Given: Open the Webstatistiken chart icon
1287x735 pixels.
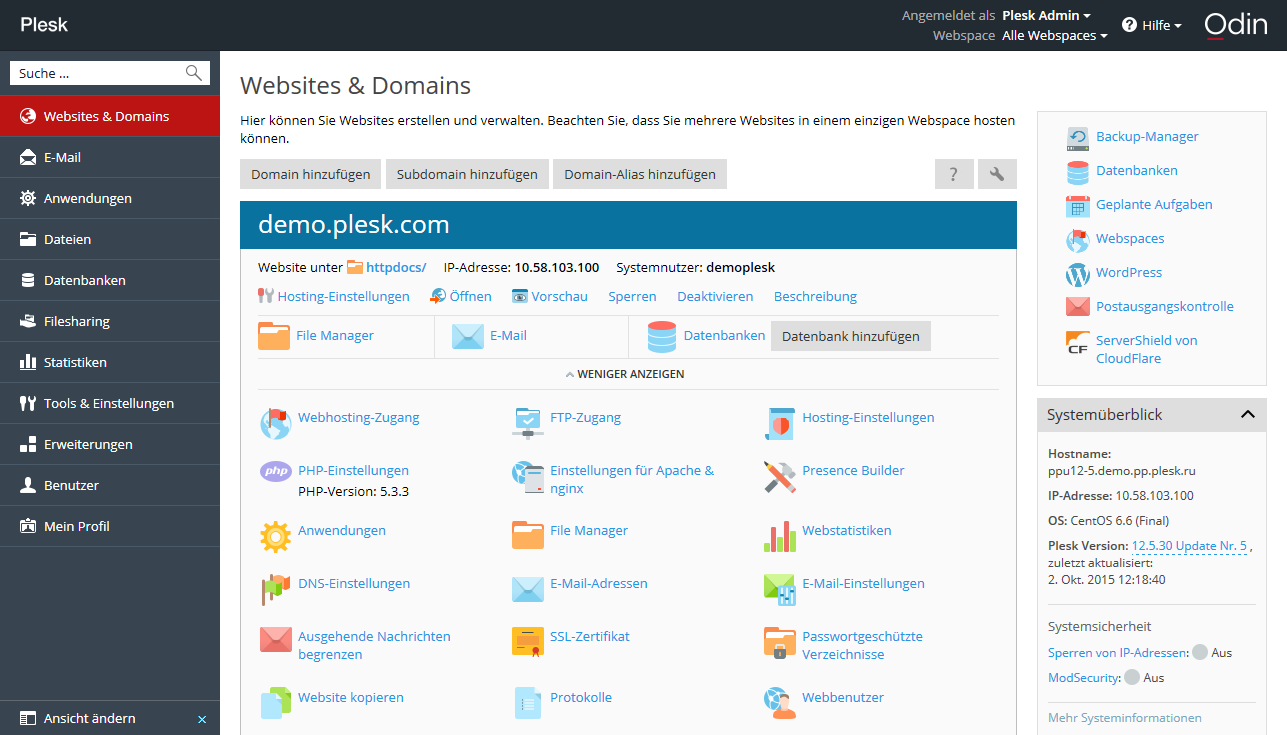Looking at the screenshot, I should coord(779,536).
